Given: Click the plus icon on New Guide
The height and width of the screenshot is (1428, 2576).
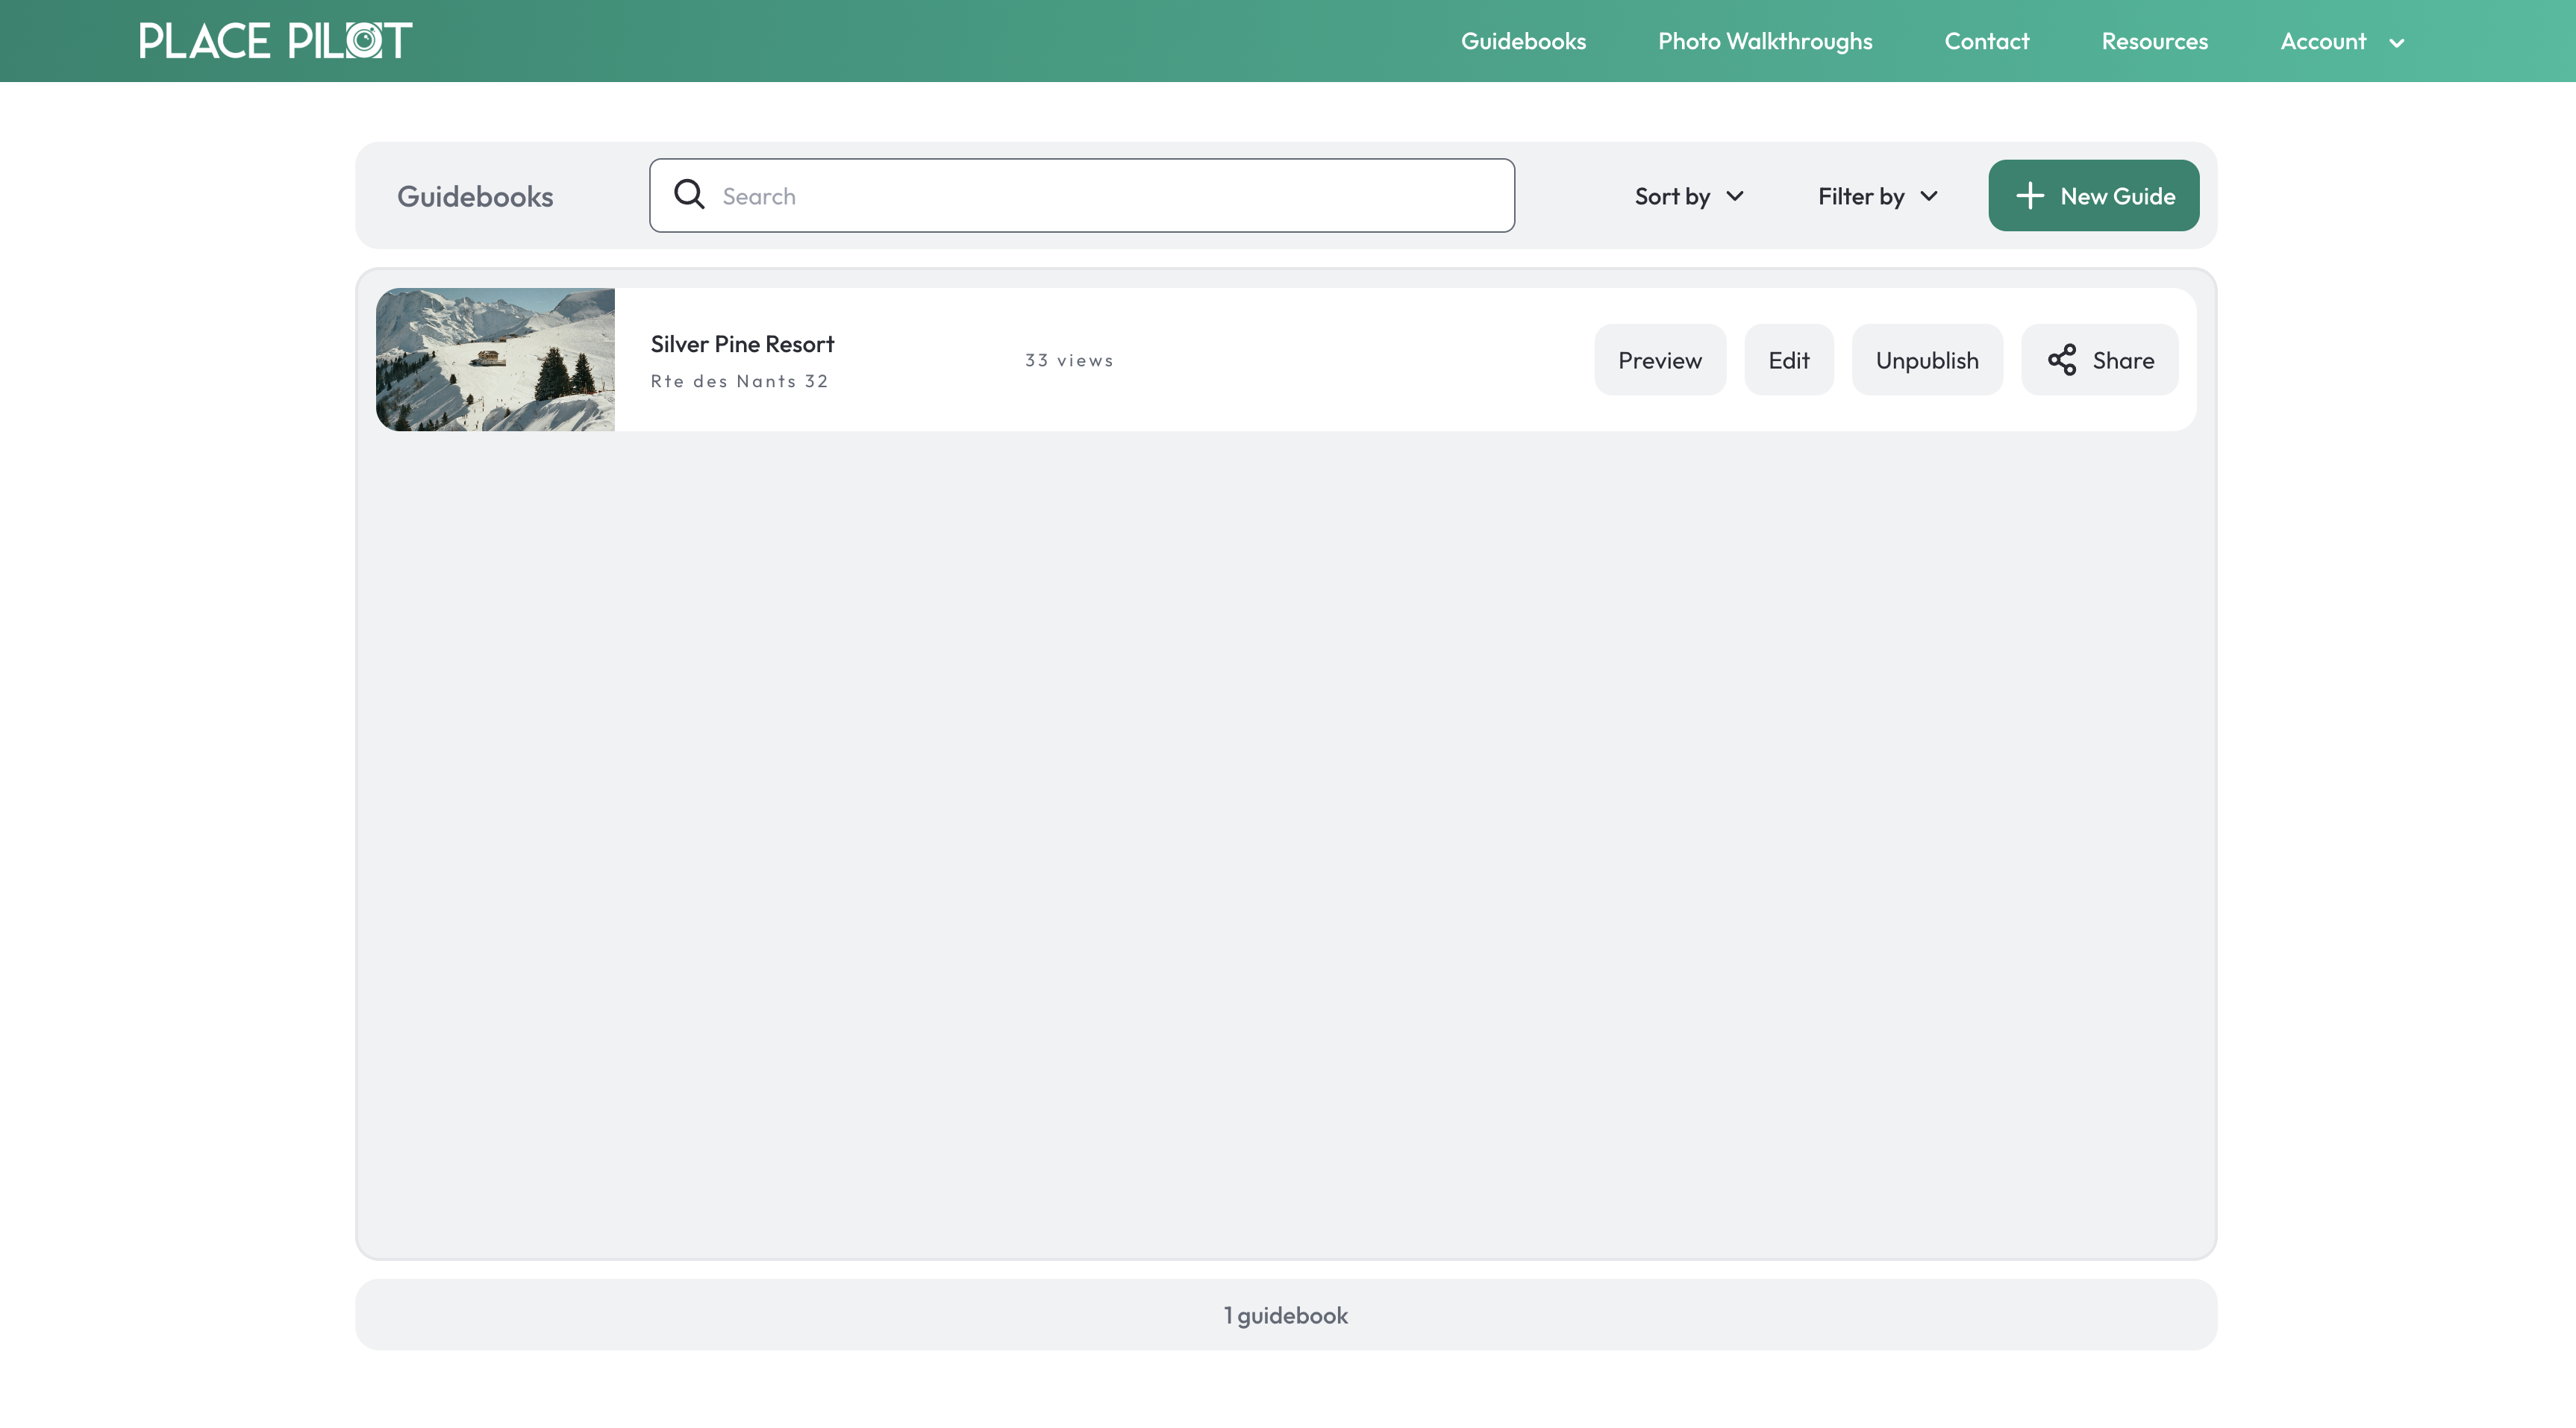Looking at the screenshot, I should coord(2030,195).
